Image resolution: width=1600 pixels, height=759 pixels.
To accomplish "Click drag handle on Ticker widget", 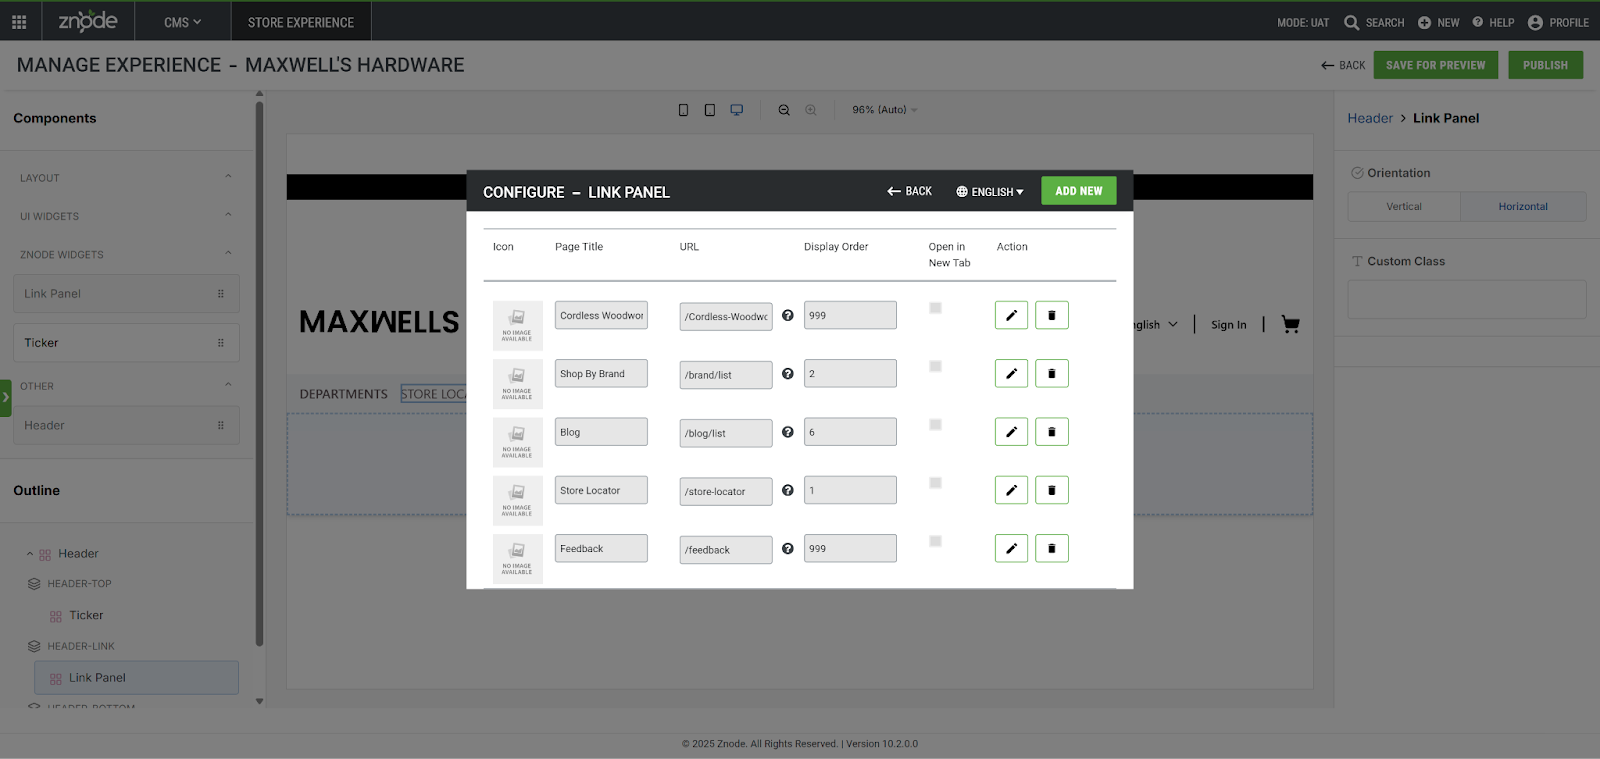I will click(221, 343).
